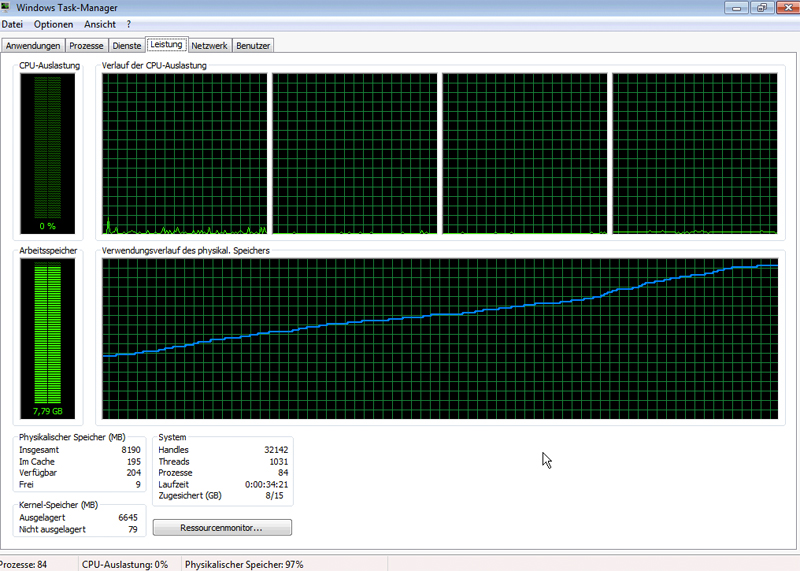Switch to the Prozesse tab
Image resolution: width=800 pixels, height=571 pixels.
coord(88,46)
